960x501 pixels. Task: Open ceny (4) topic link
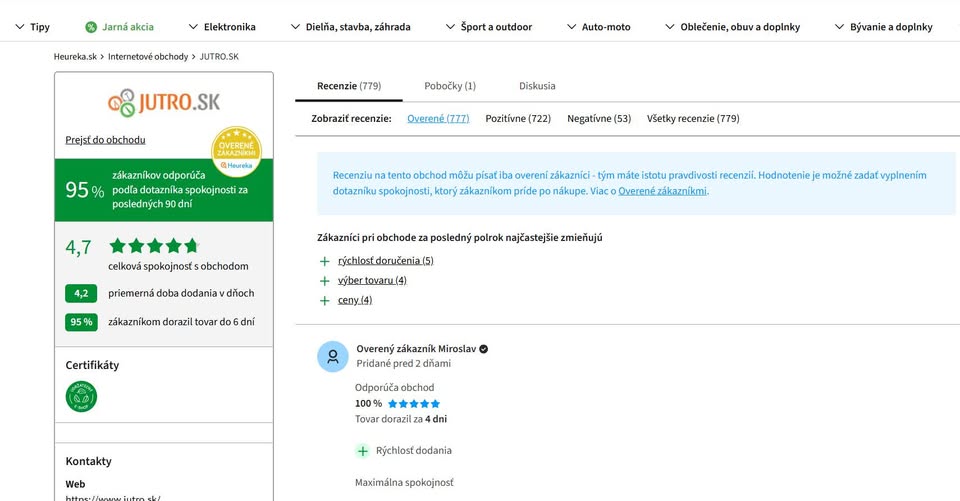click(x=355, y=300)
